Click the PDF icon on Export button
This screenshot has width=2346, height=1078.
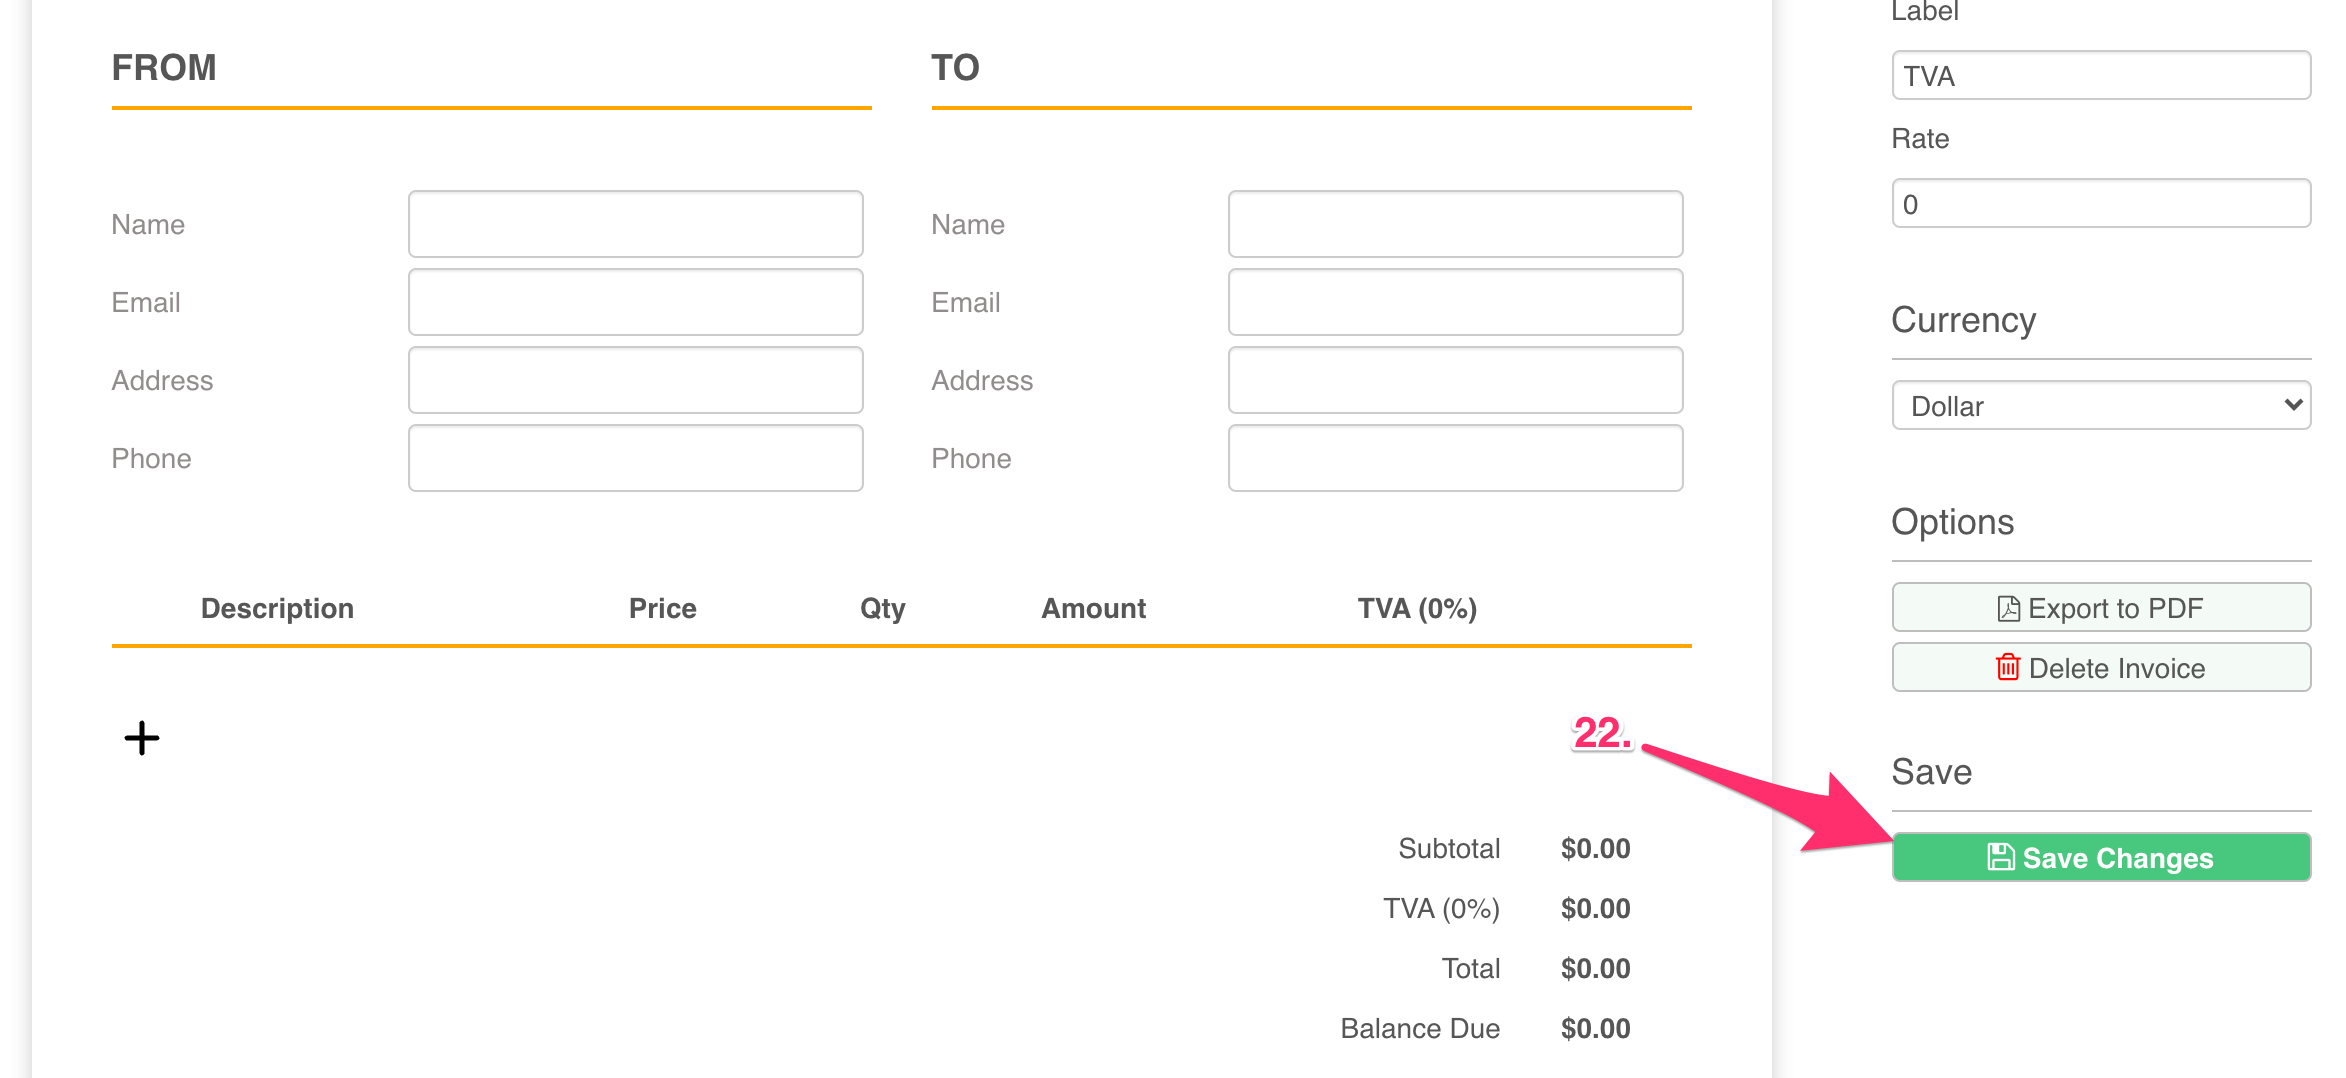(x=2007, y=608)
